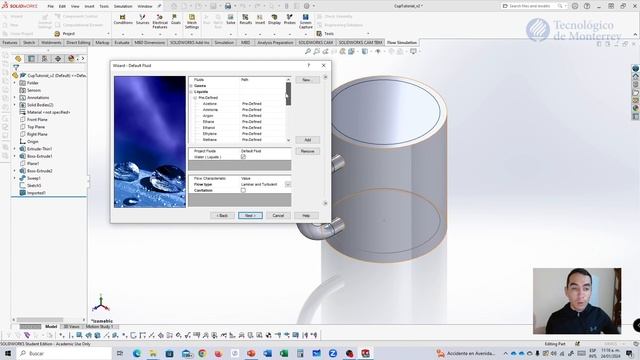Open Google Chrome from the taskbar
This screenshot has width=640, height=360.
202,353
